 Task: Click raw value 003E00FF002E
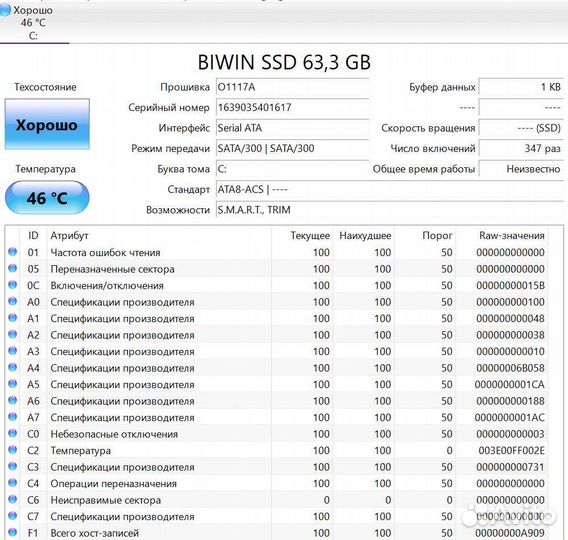[511, 451]
